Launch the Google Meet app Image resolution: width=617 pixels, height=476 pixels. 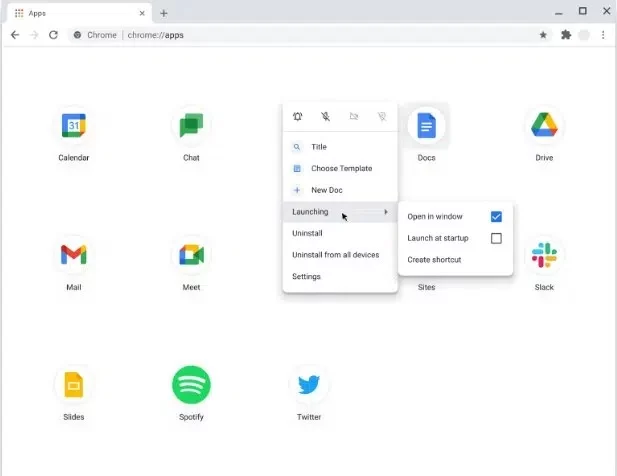(x=191, y=255)
